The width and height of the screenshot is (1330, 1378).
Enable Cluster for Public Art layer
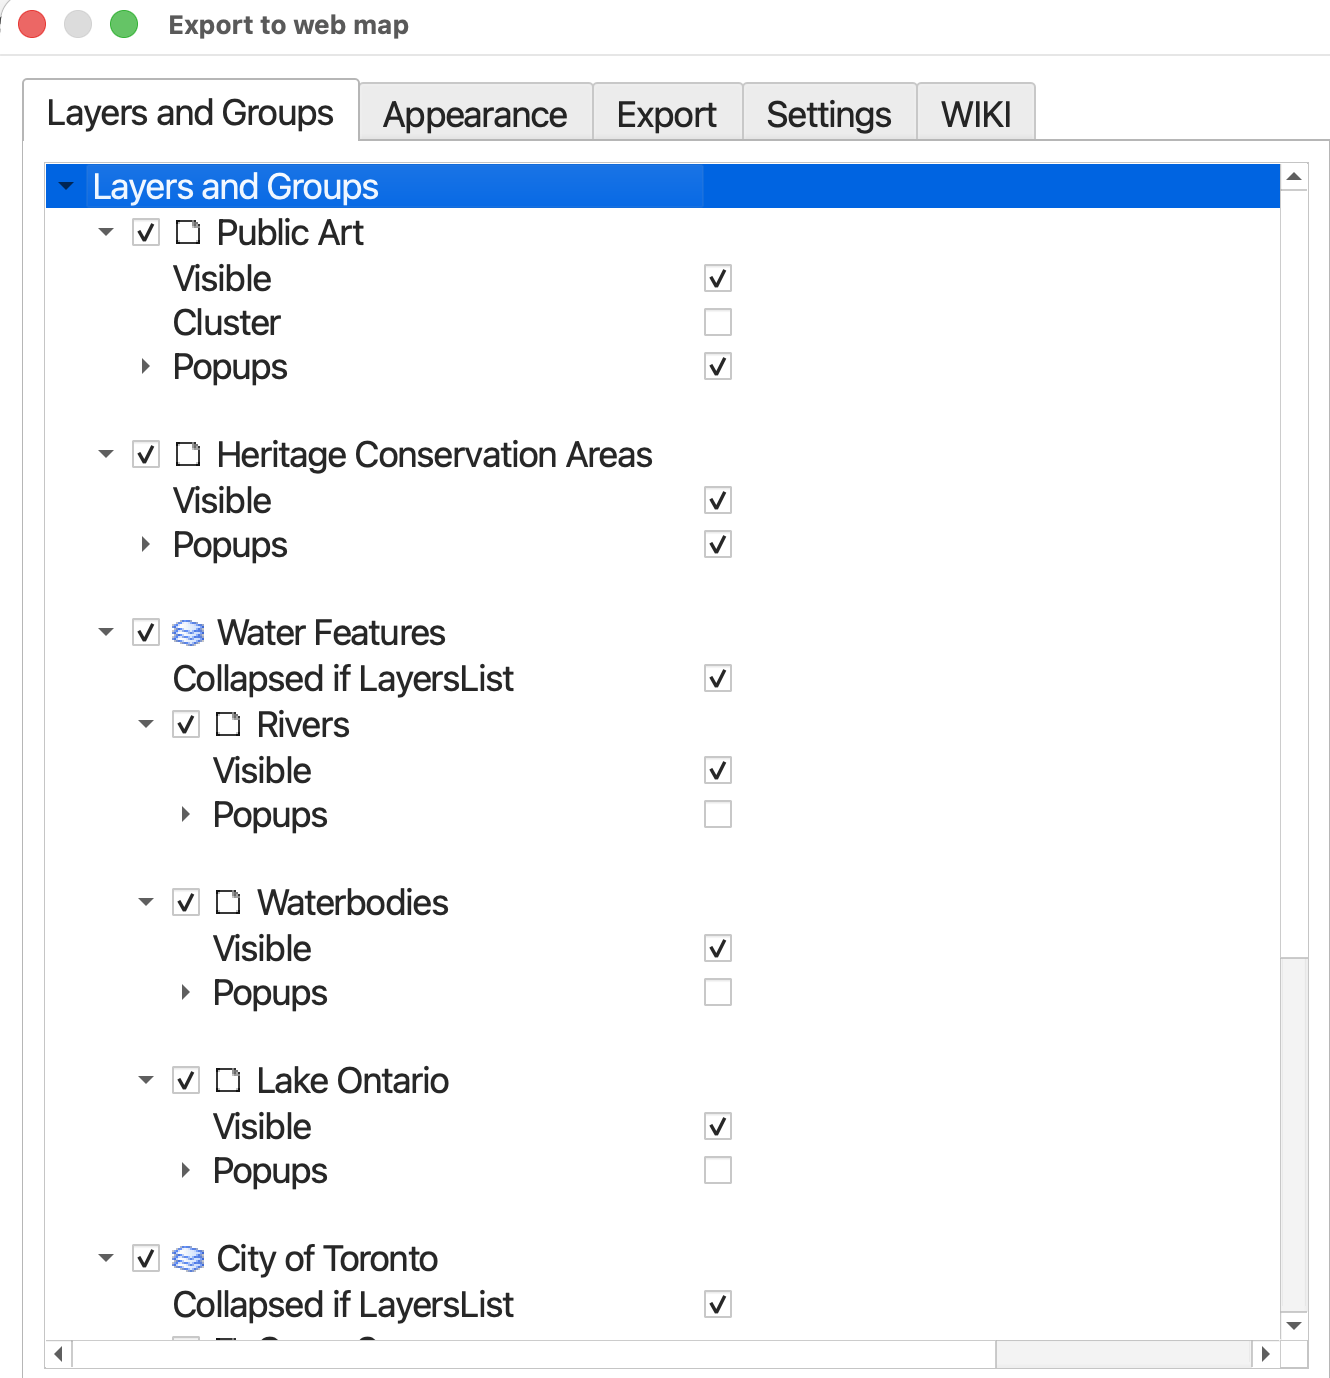point(718,323)
